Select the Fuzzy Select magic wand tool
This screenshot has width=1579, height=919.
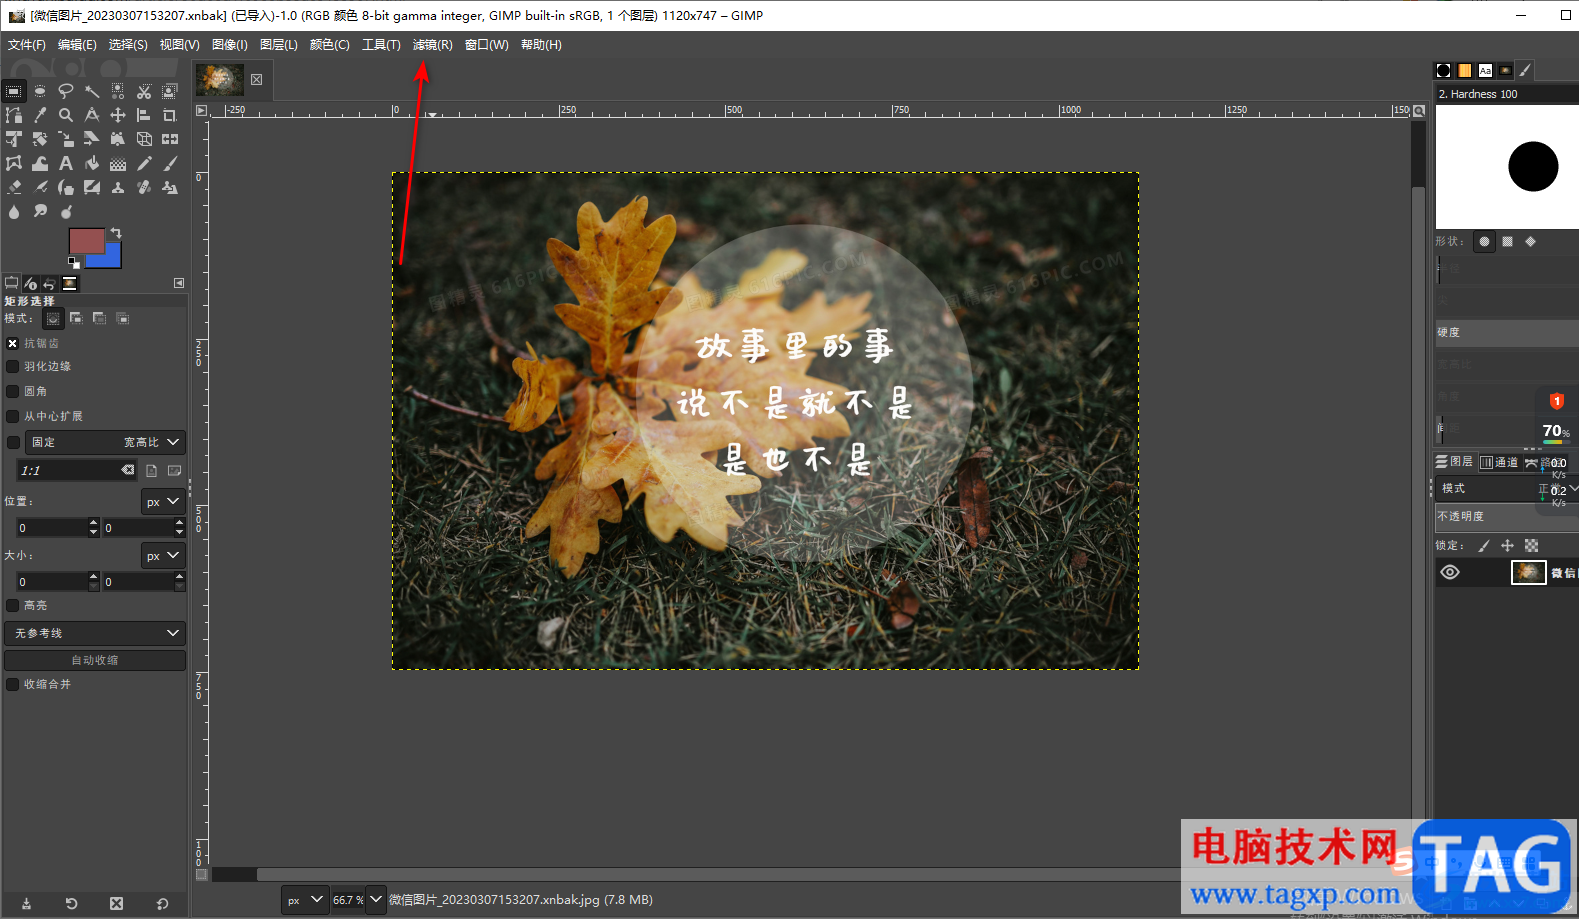tap(92, 91)
